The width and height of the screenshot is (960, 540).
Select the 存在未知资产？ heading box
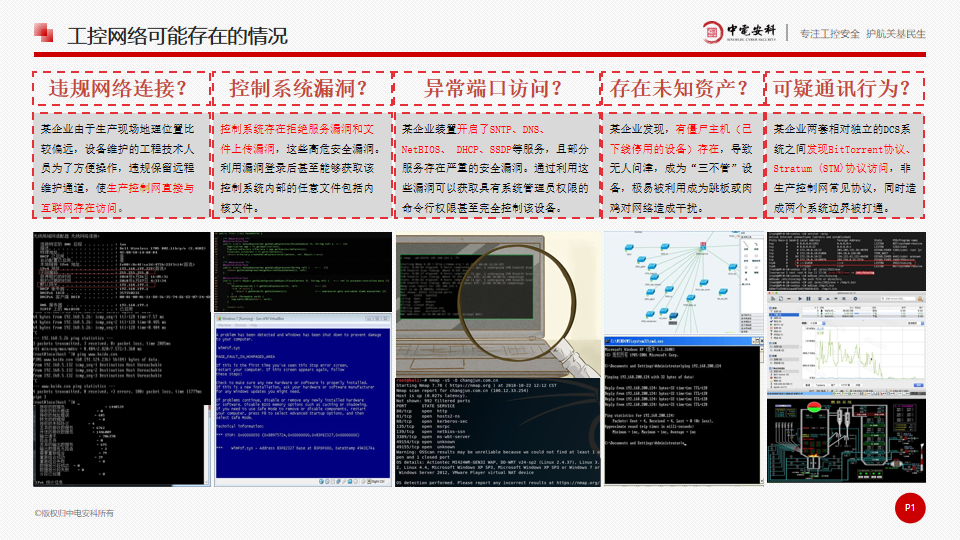(x=682, y=88)
